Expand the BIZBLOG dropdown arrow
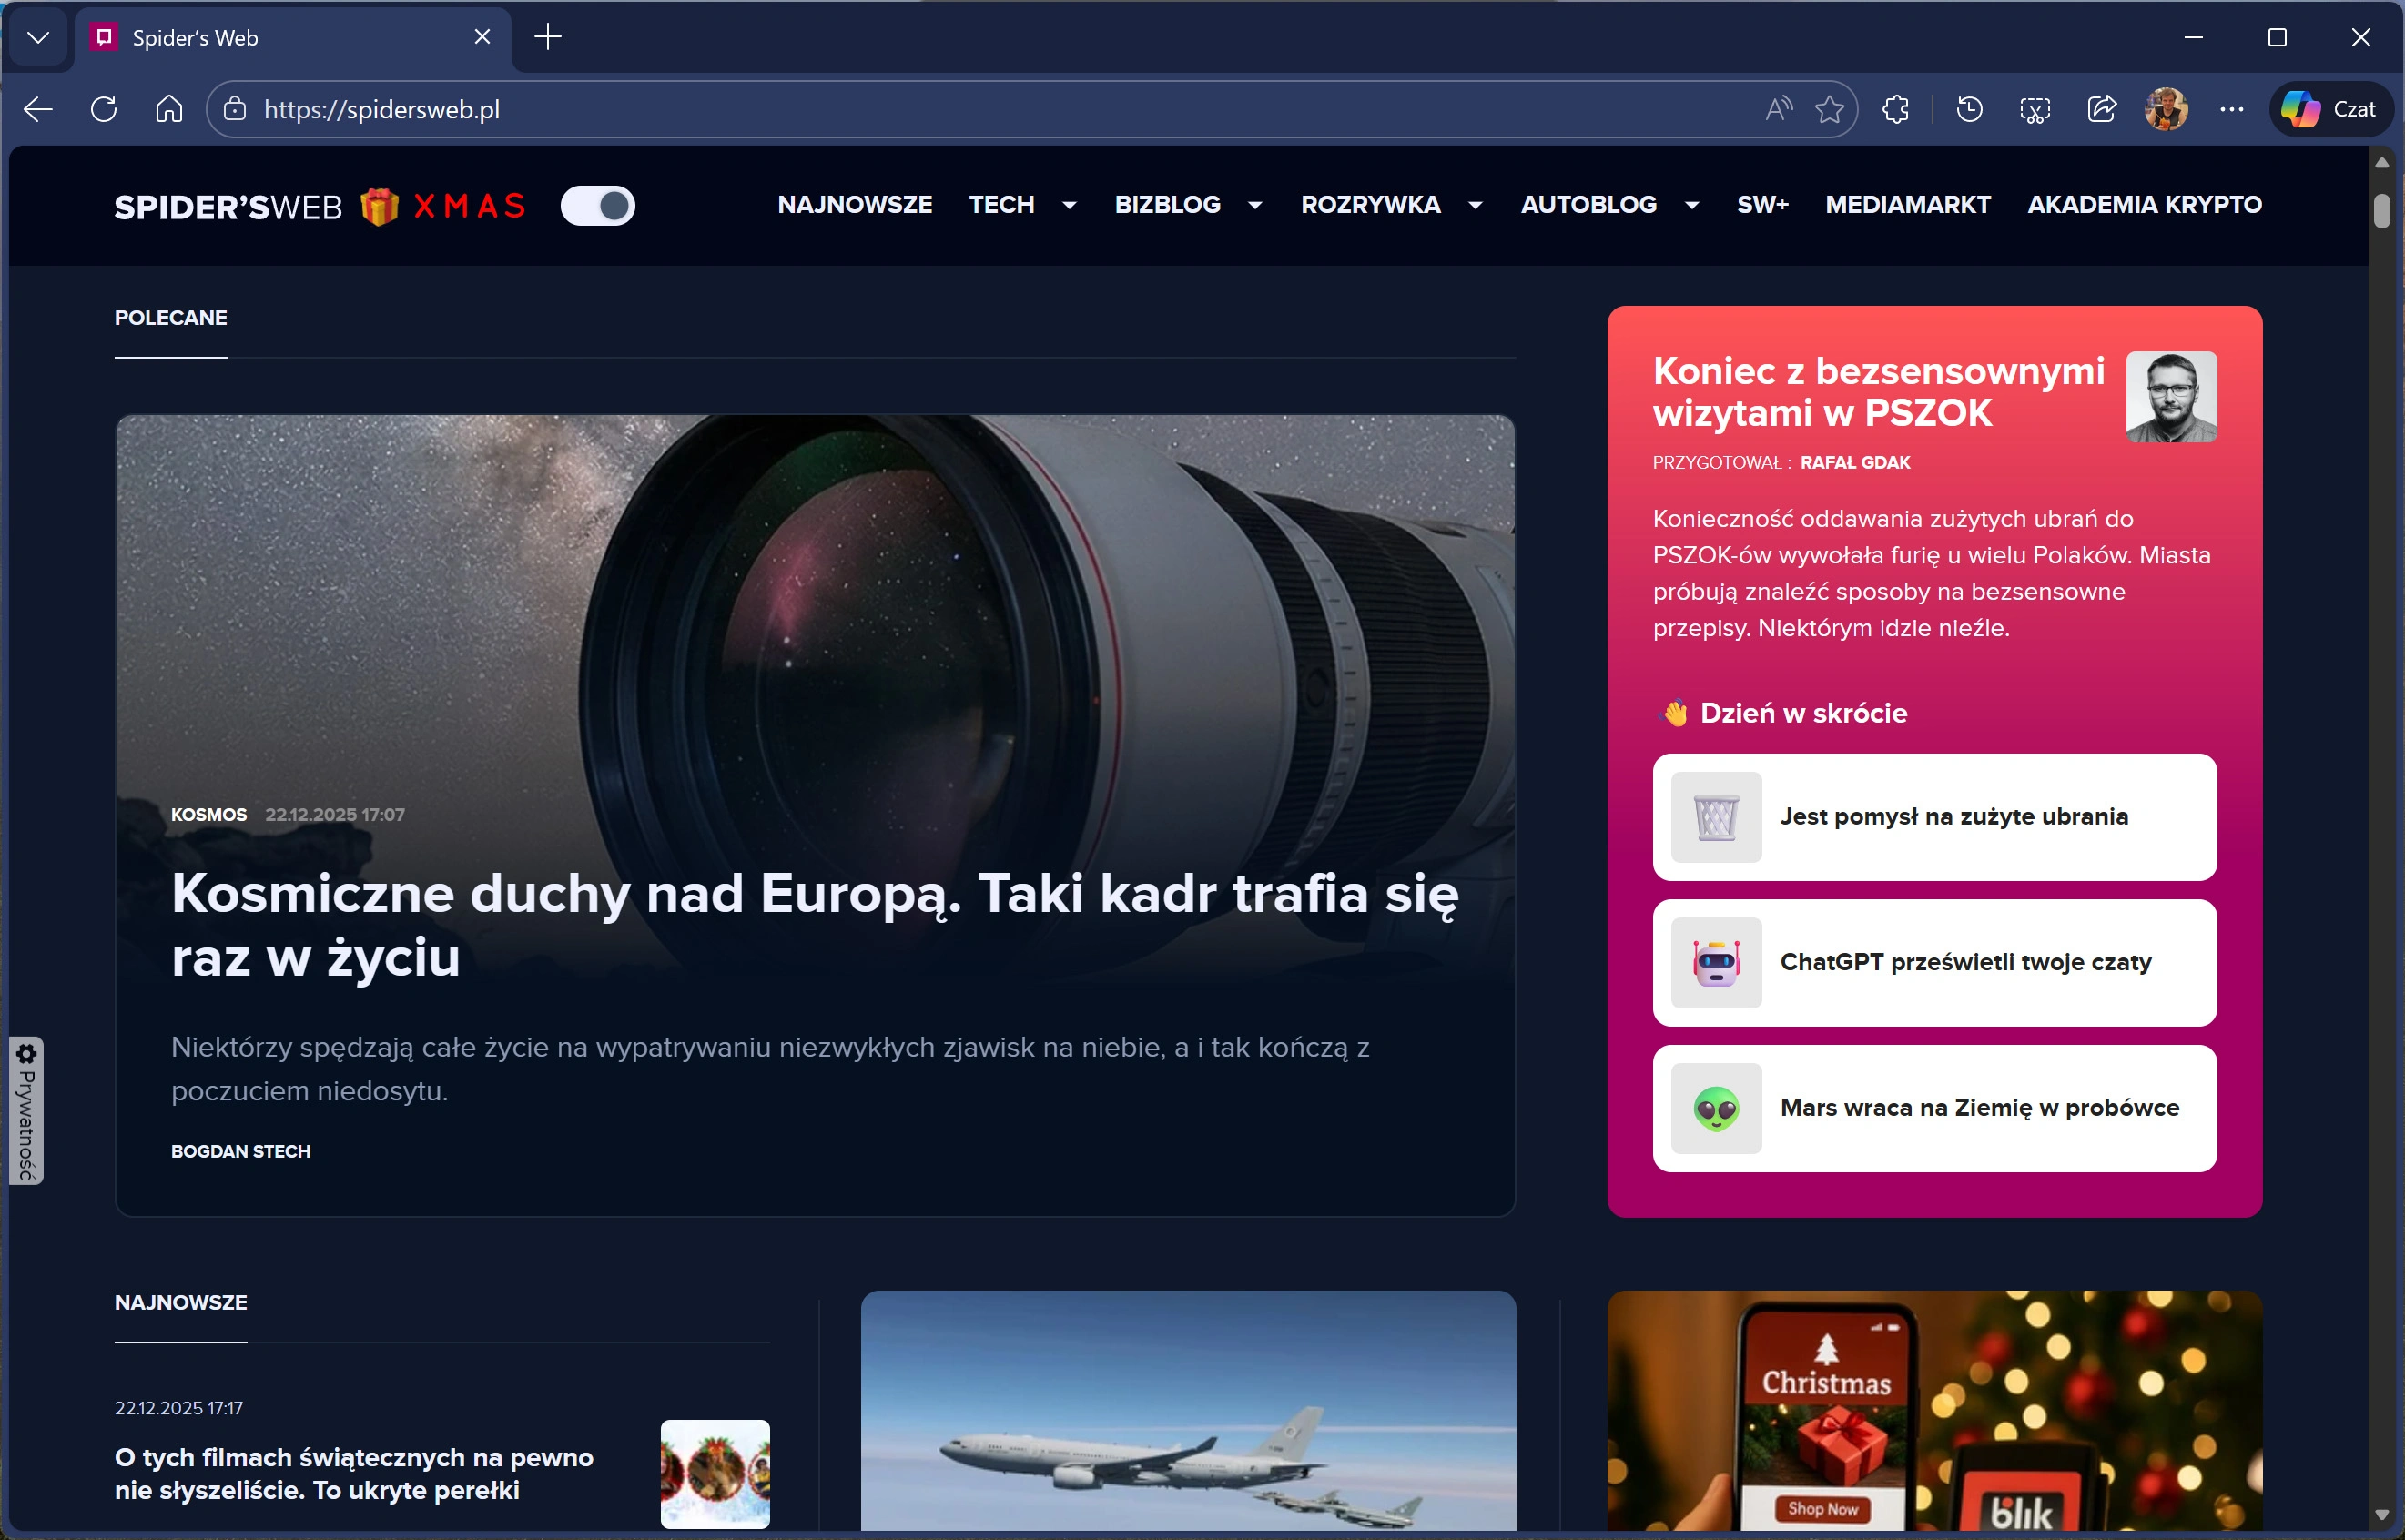Image resolution: width=2405 pixels, height=1540 pixels. click(1255, 206)
